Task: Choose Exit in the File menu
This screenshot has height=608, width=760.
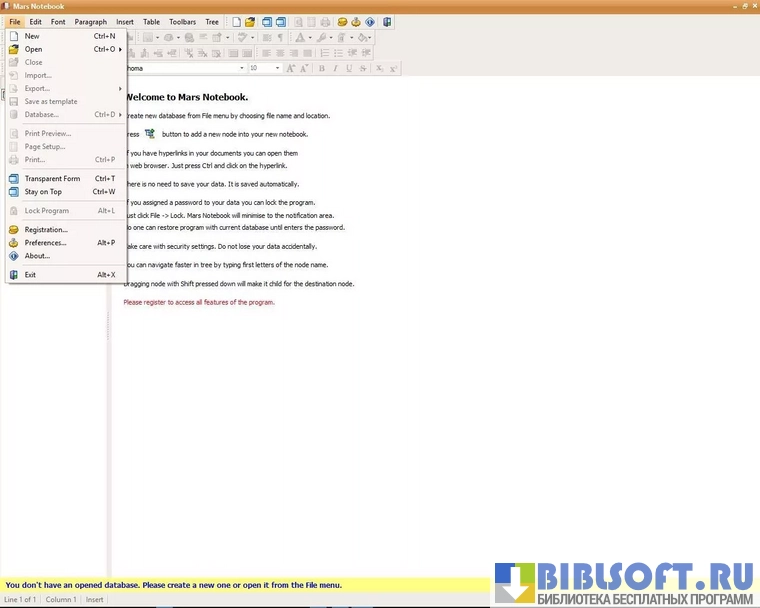Action: point(30,275)
